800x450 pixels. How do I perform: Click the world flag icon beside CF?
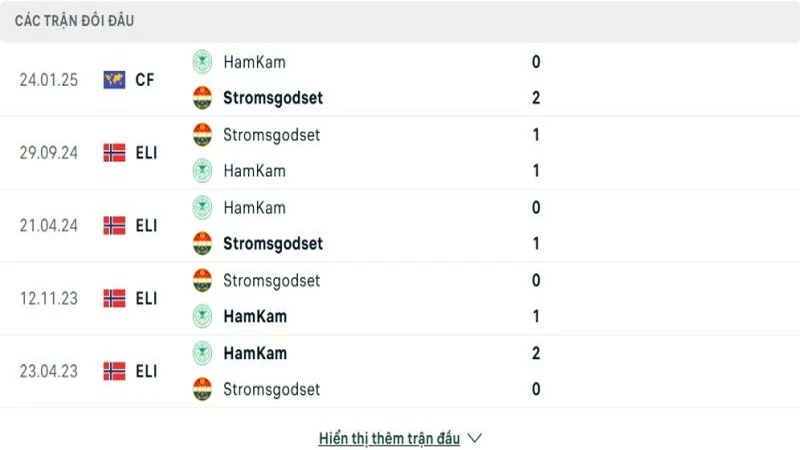pyautogui.click(x=114, y=80)
